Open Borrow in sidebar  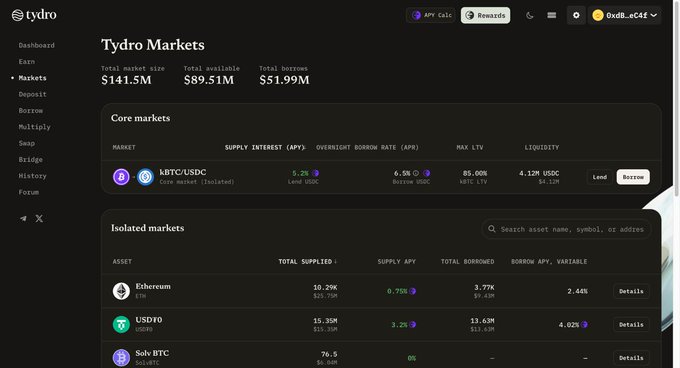(x=30, y=111)
